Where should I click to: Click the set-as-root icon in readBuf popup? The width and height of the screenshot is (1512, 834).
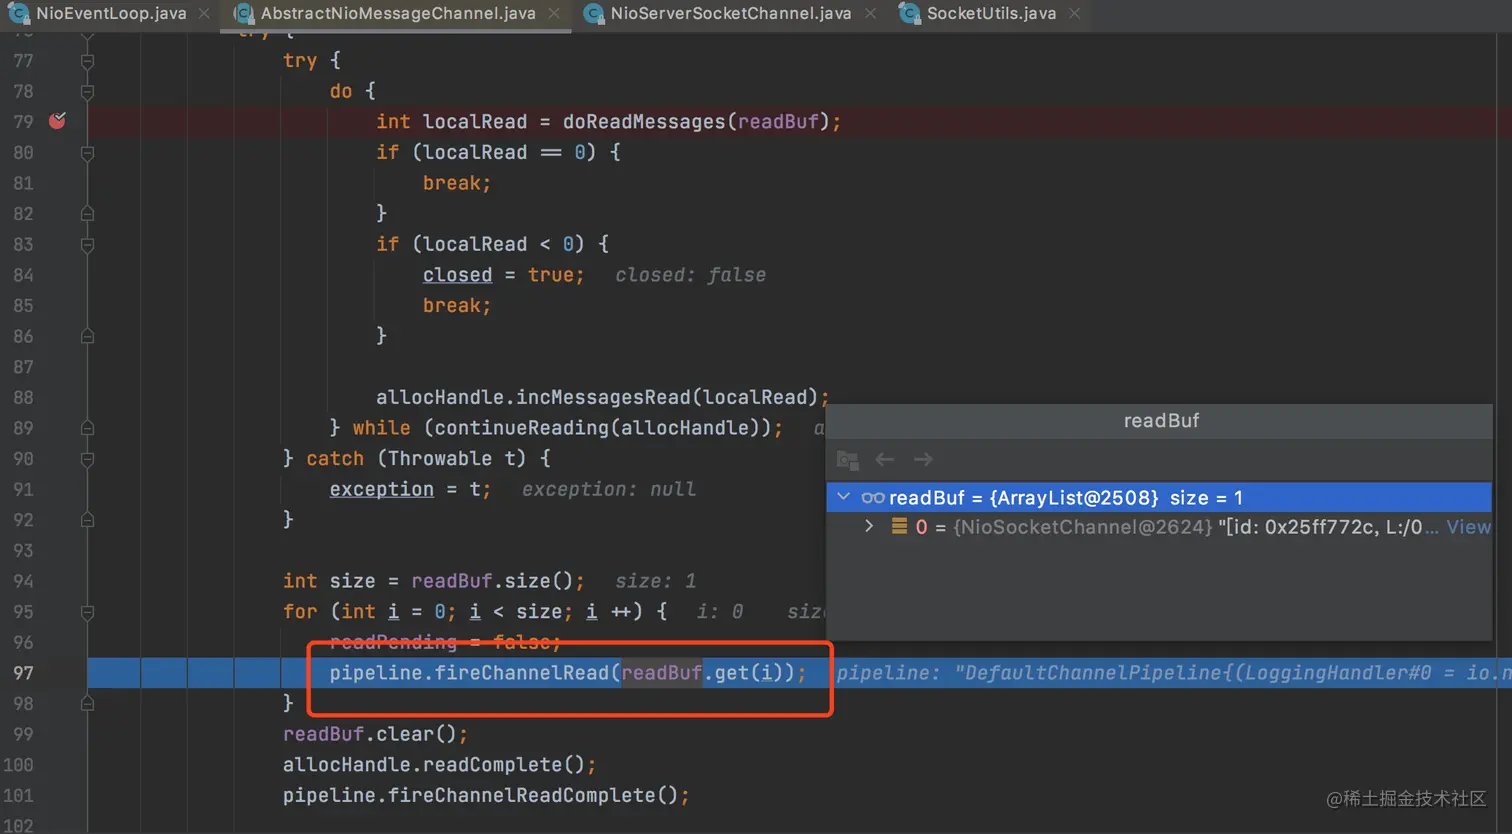[848, 460]
